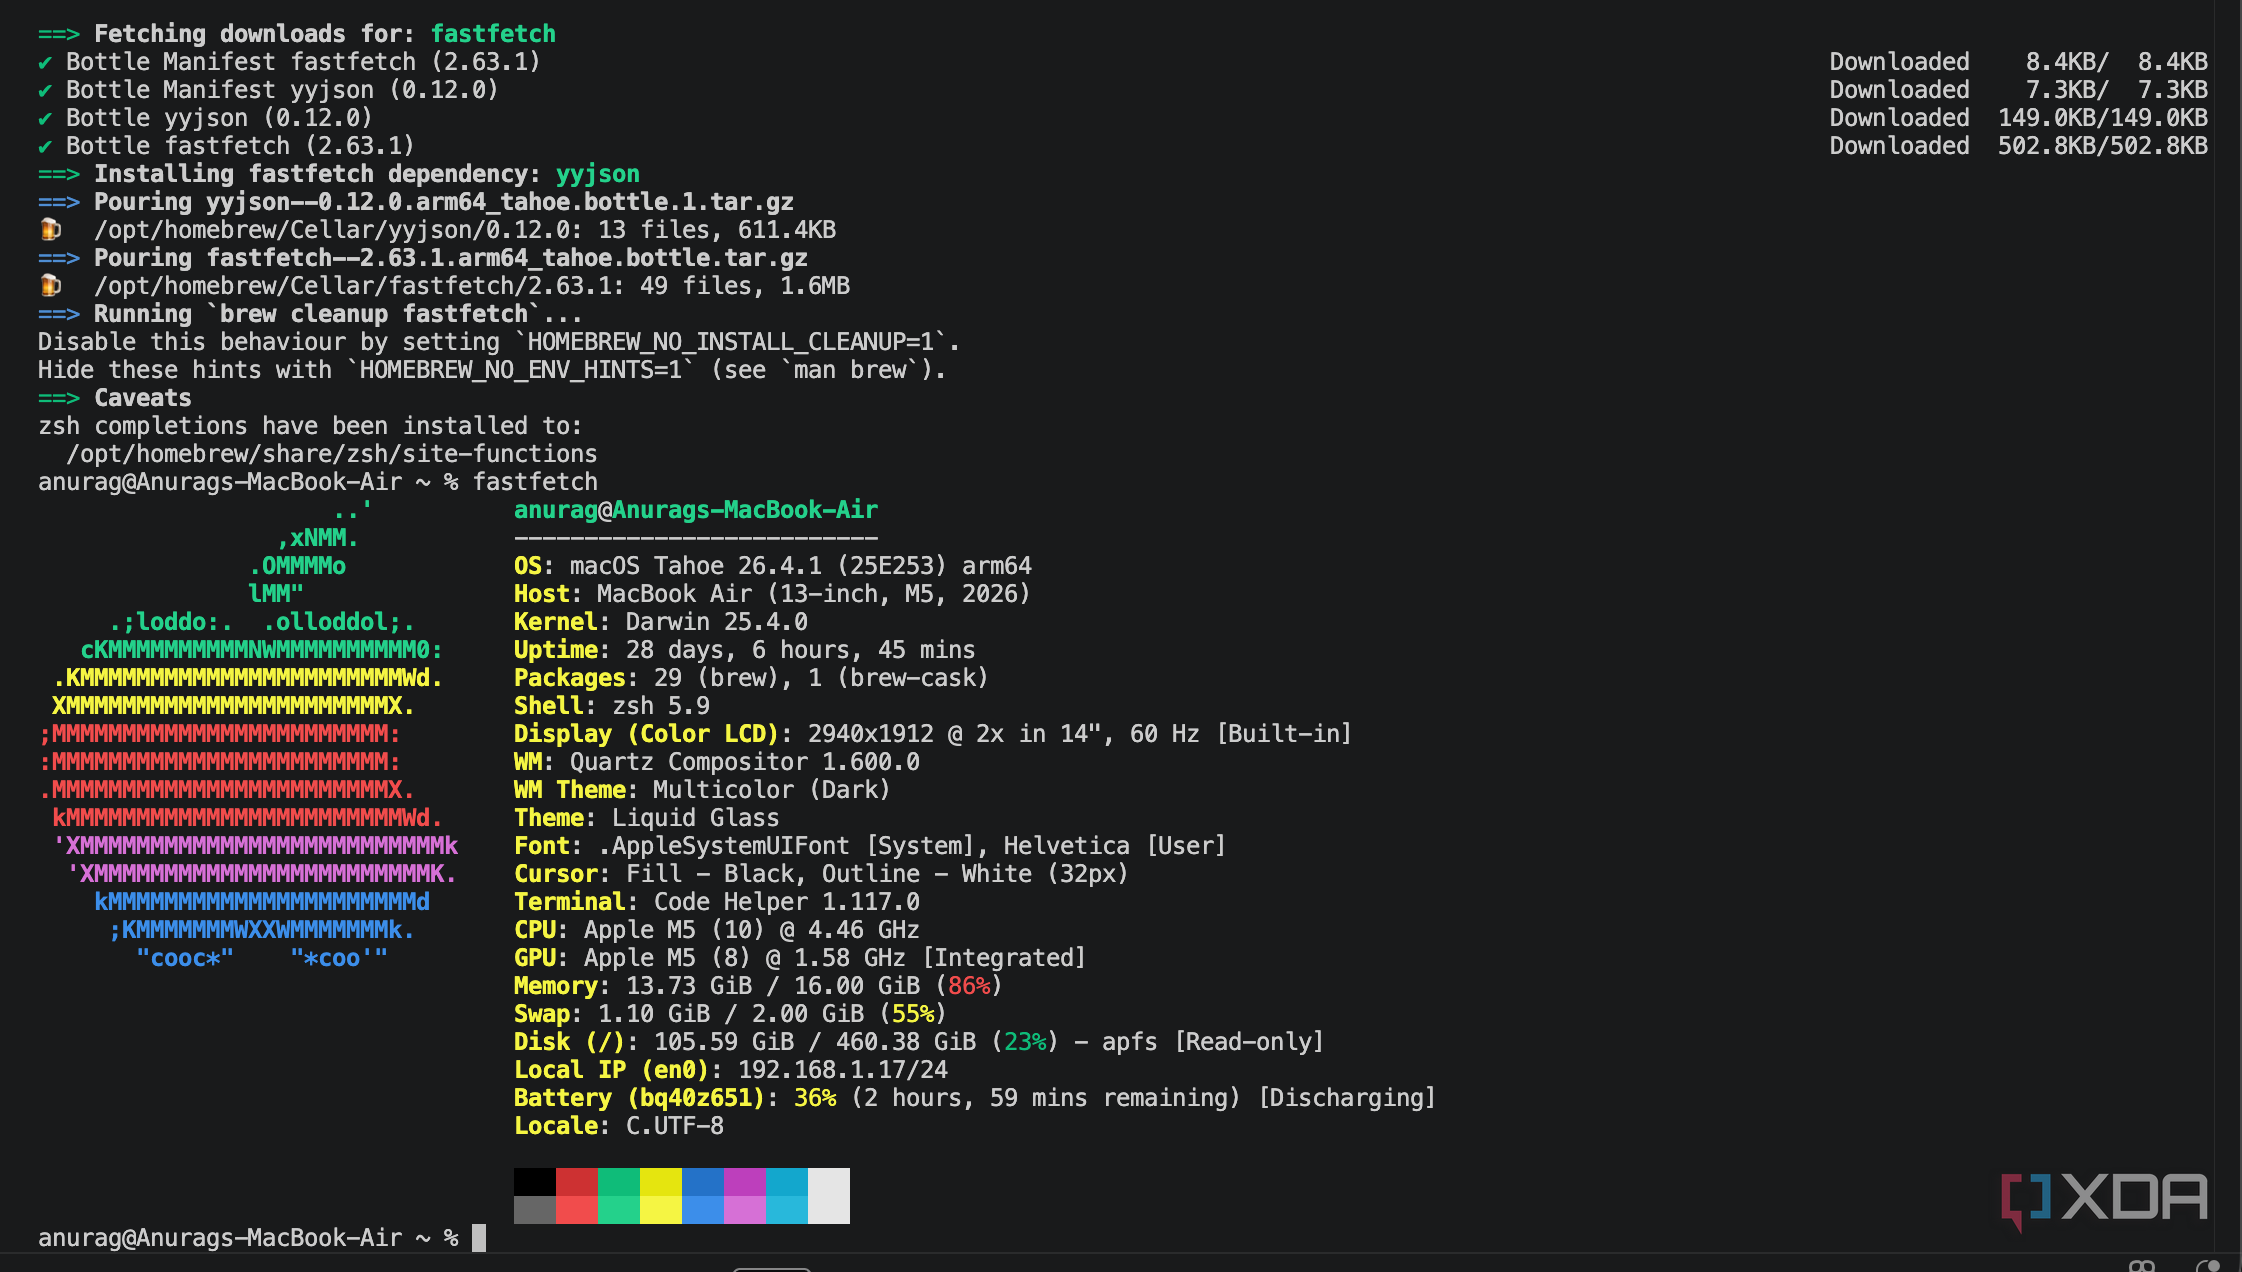Click the arrow before Fetching downloads
Image resolution: width=2242 pixels, height=1272 pixels.
[x=59, y=34]
